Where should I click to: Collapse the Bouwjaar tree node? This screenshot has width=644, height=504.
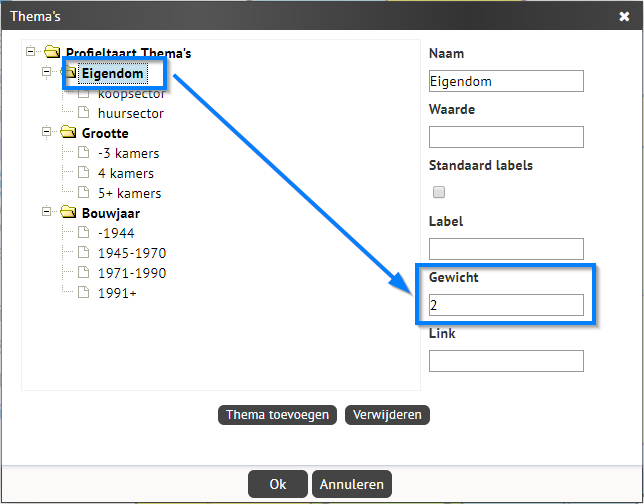tap(46, 212)
